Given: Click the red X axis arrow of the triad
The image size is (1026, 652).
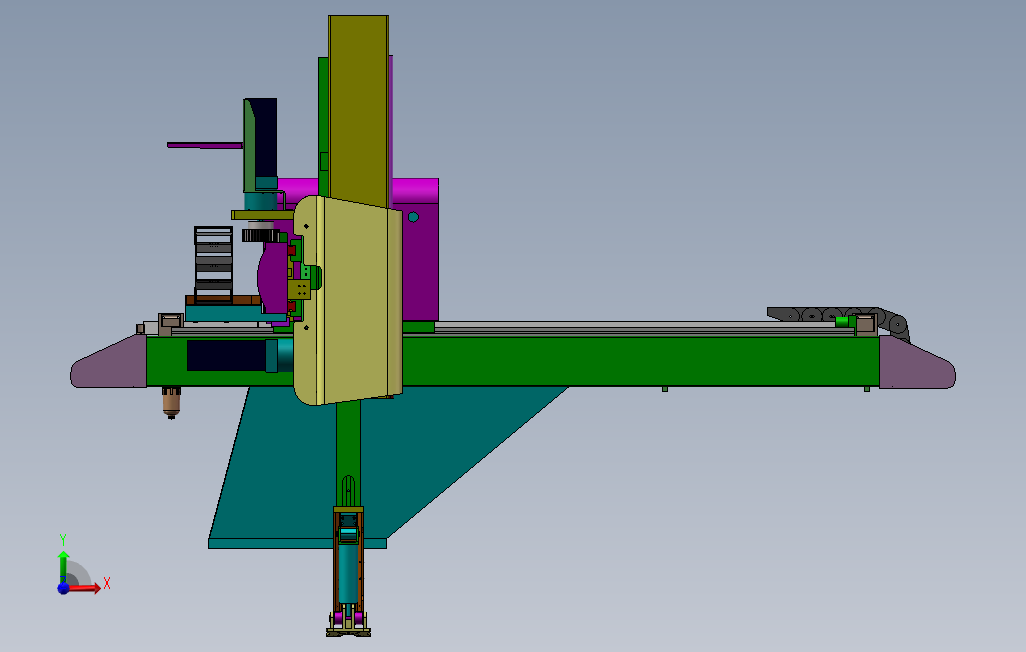Looking at the screenshot, I should click(x=86, y=588).
